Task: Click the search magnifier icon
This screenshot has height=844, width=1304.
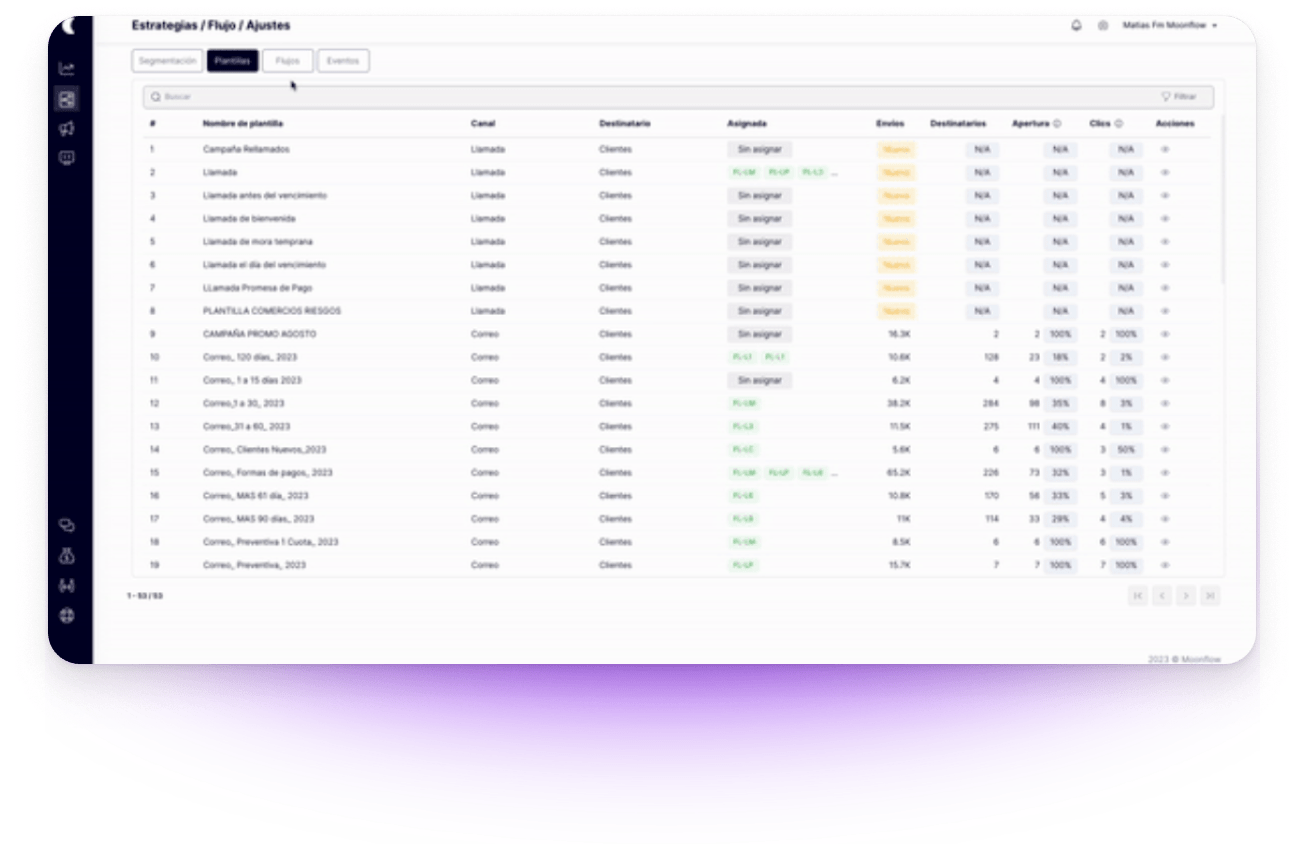Action: tap(156, 97)
